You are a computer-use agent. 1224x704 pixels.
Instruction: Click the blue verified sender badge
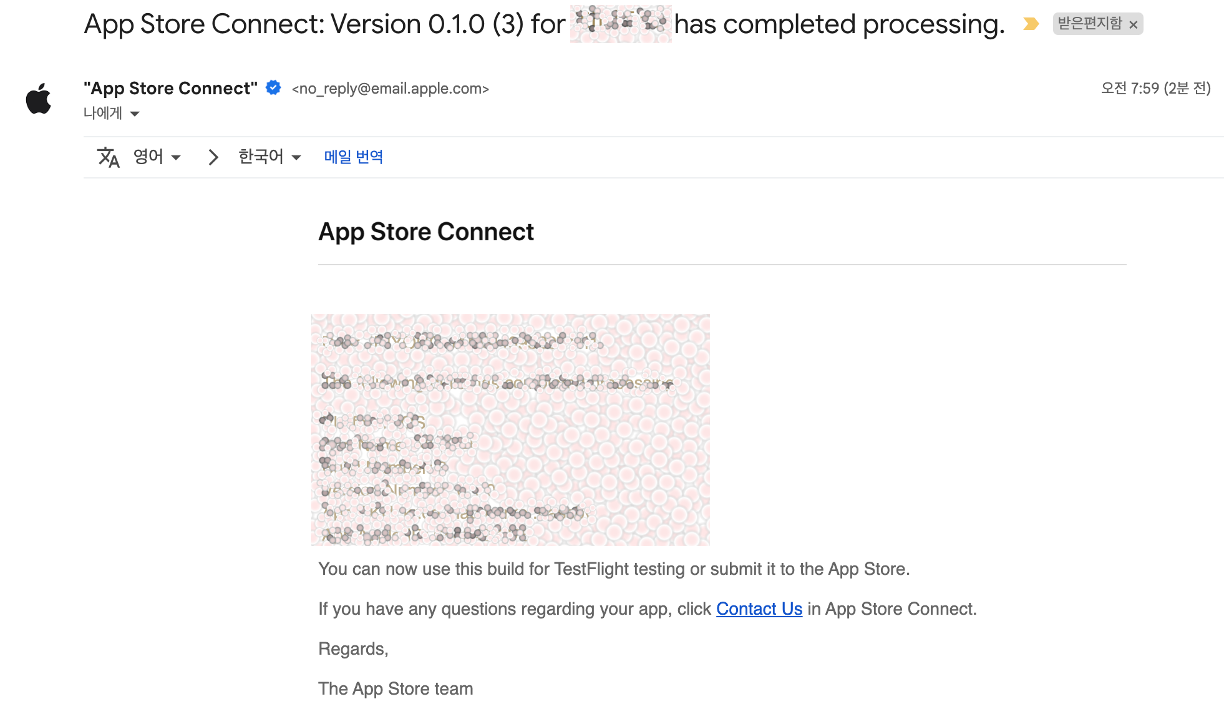click(273, 88)
